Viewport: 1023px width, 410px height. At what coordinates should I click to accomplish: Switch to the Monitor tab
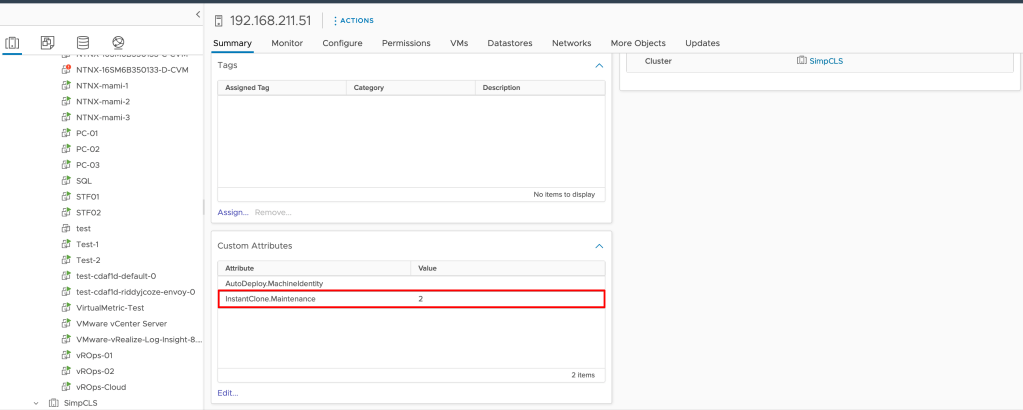point(287,43)
